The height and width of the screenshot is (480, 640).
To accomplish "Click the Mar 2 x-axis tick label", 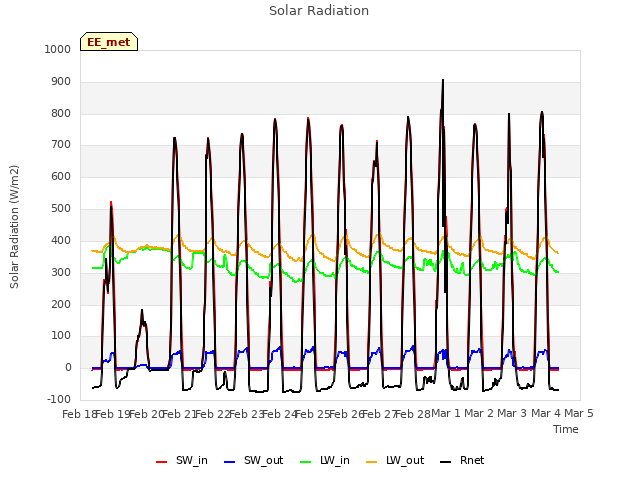I will tap(479, 413).
